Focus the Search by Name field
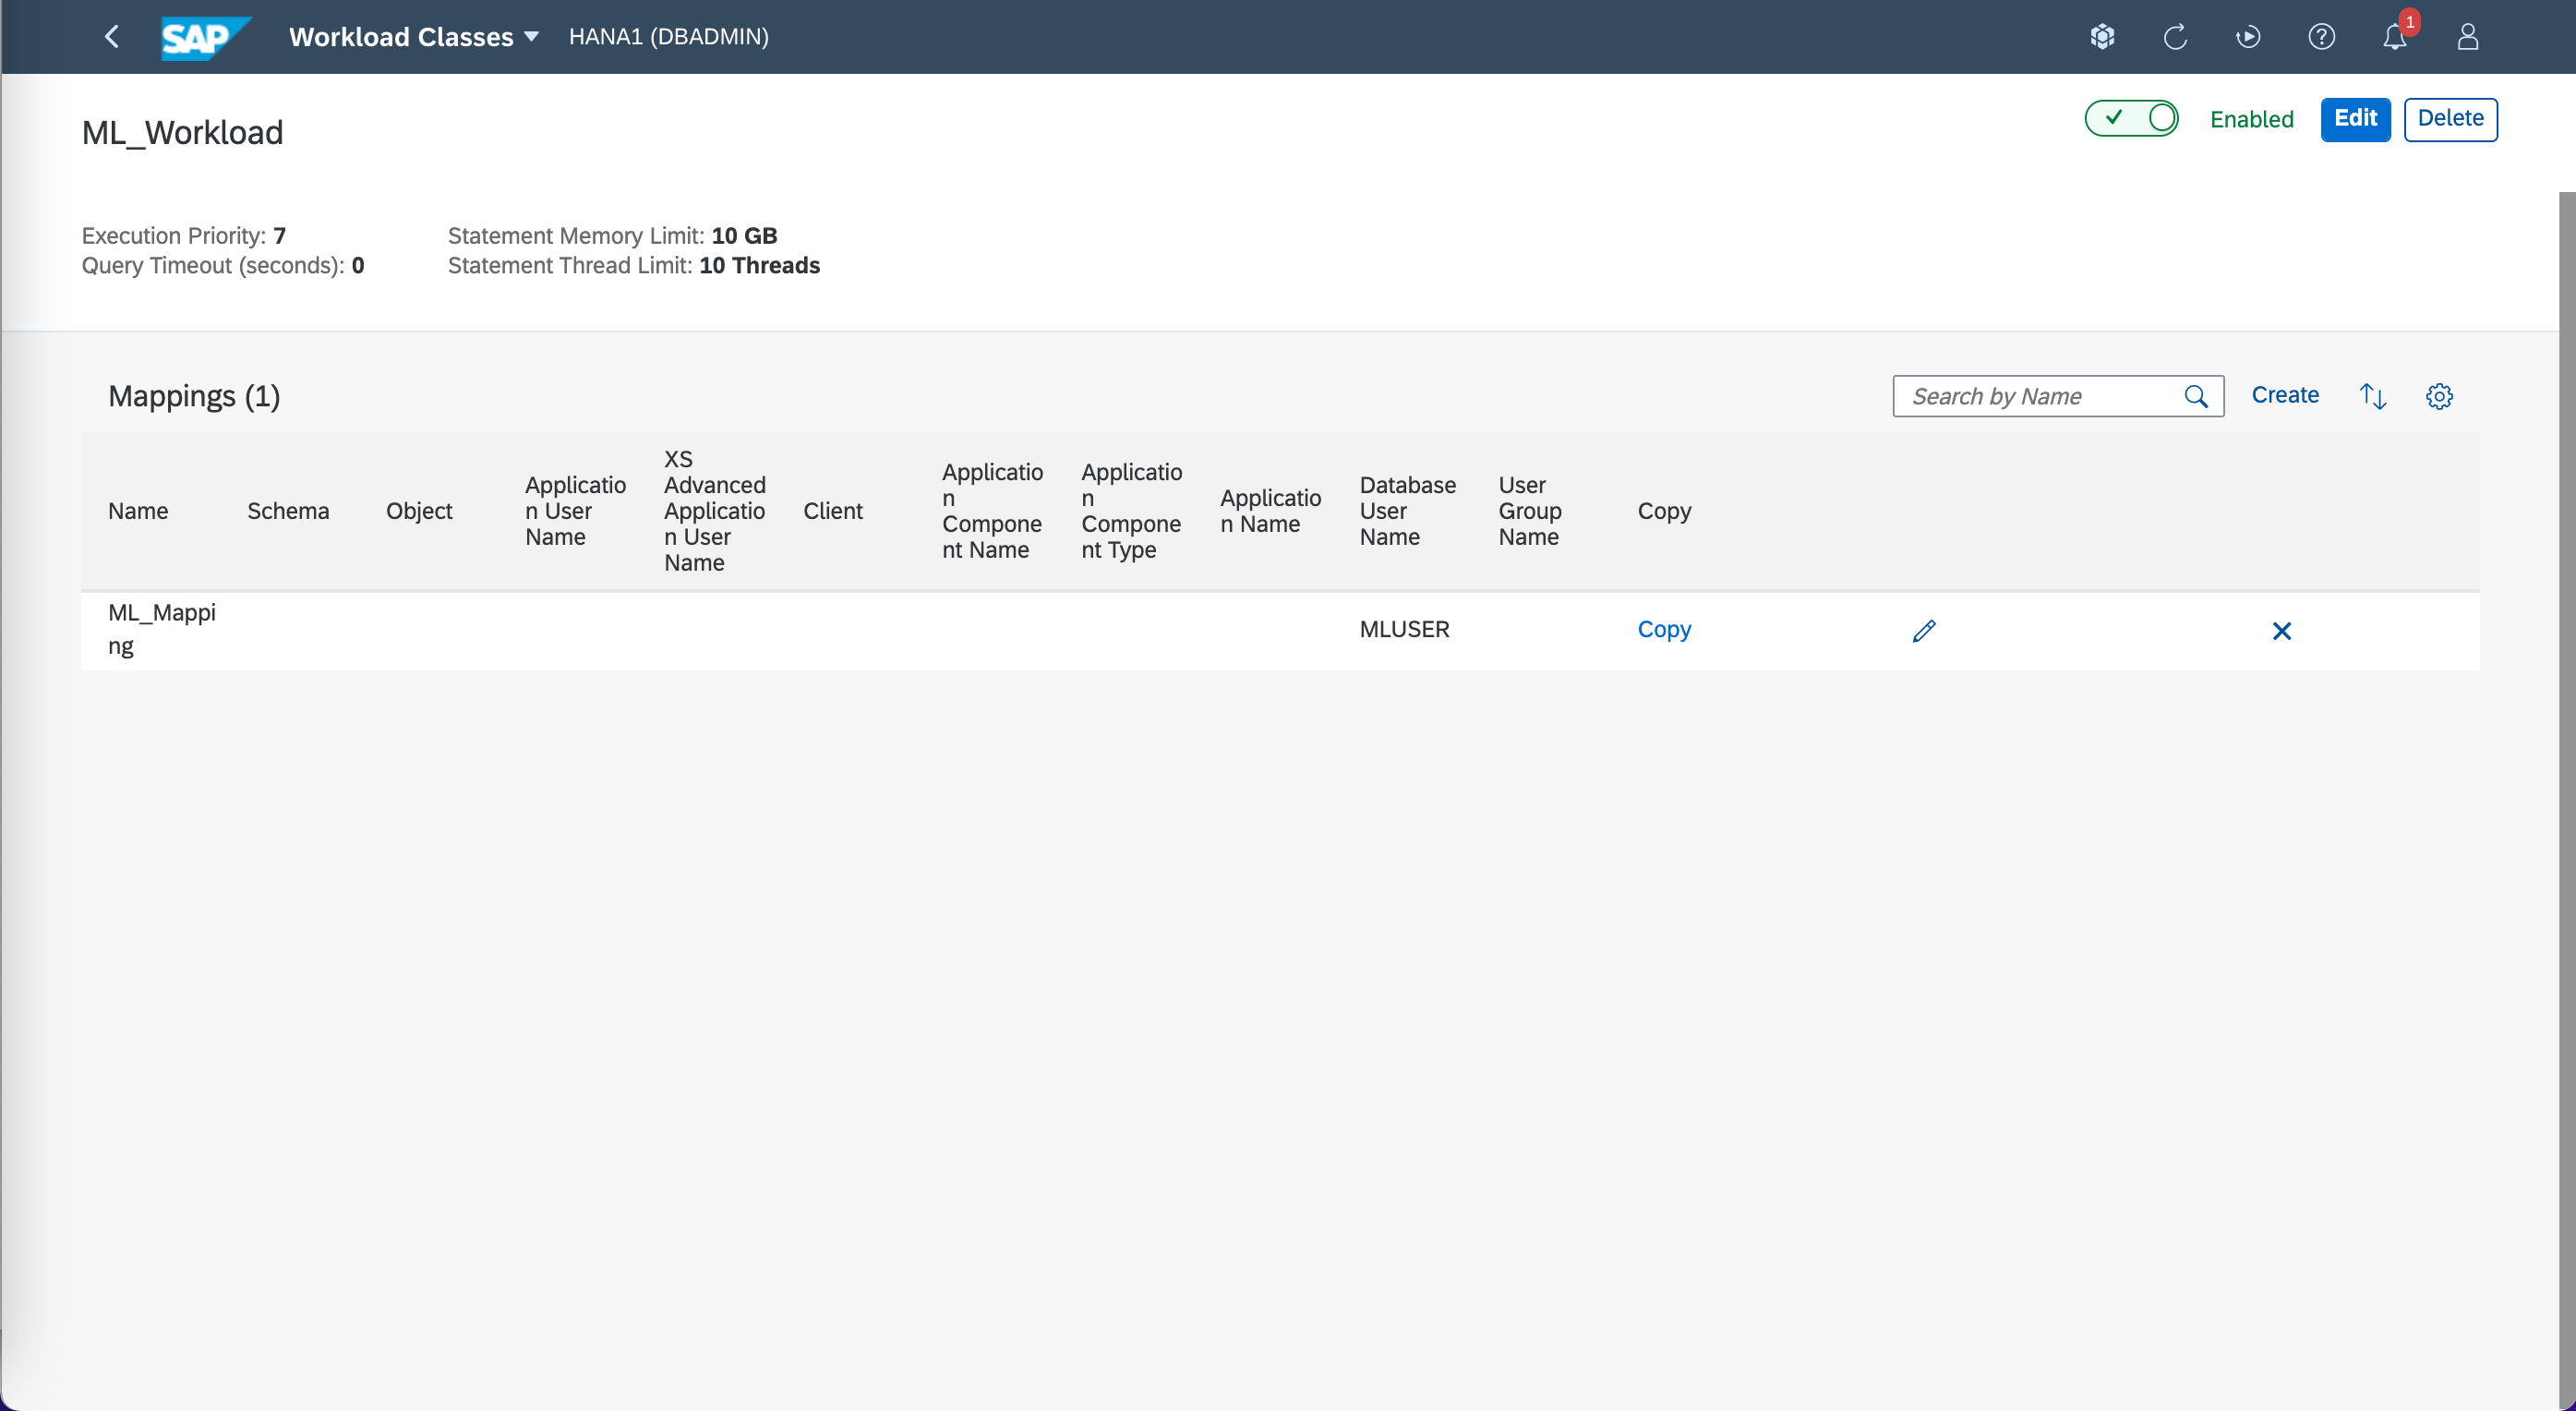2576x1411 pixels. (x=2040, y=396)
